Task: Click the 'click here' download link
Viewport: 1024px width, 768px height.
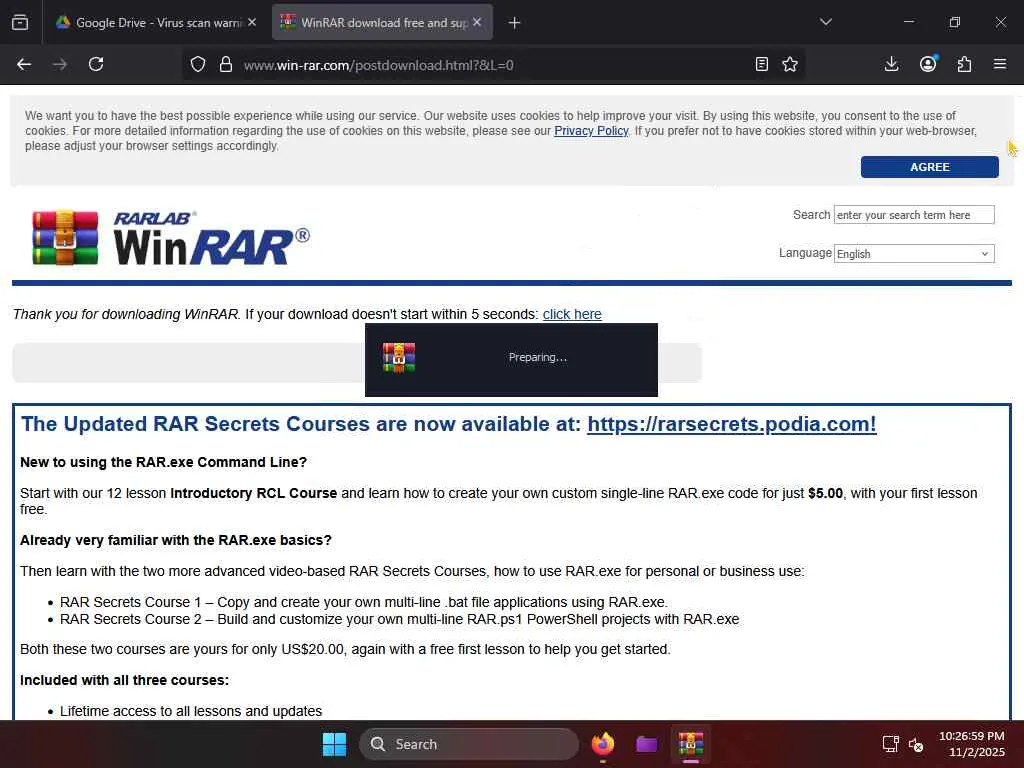Action: 572,314
